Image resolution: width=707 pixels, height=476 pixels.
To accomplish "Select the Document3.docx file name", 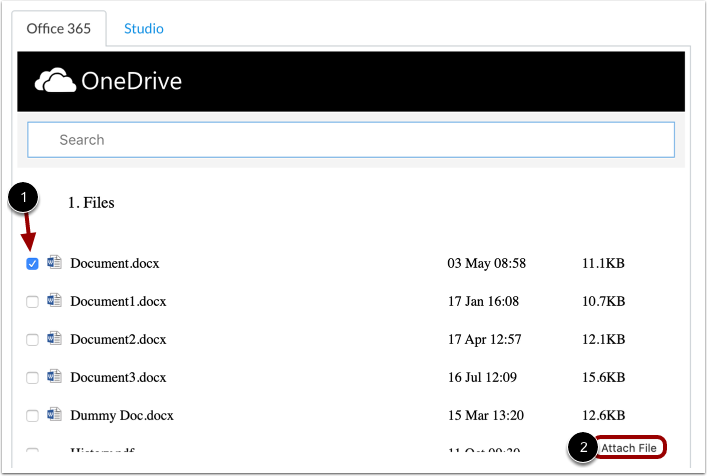I will pos(118,377).
